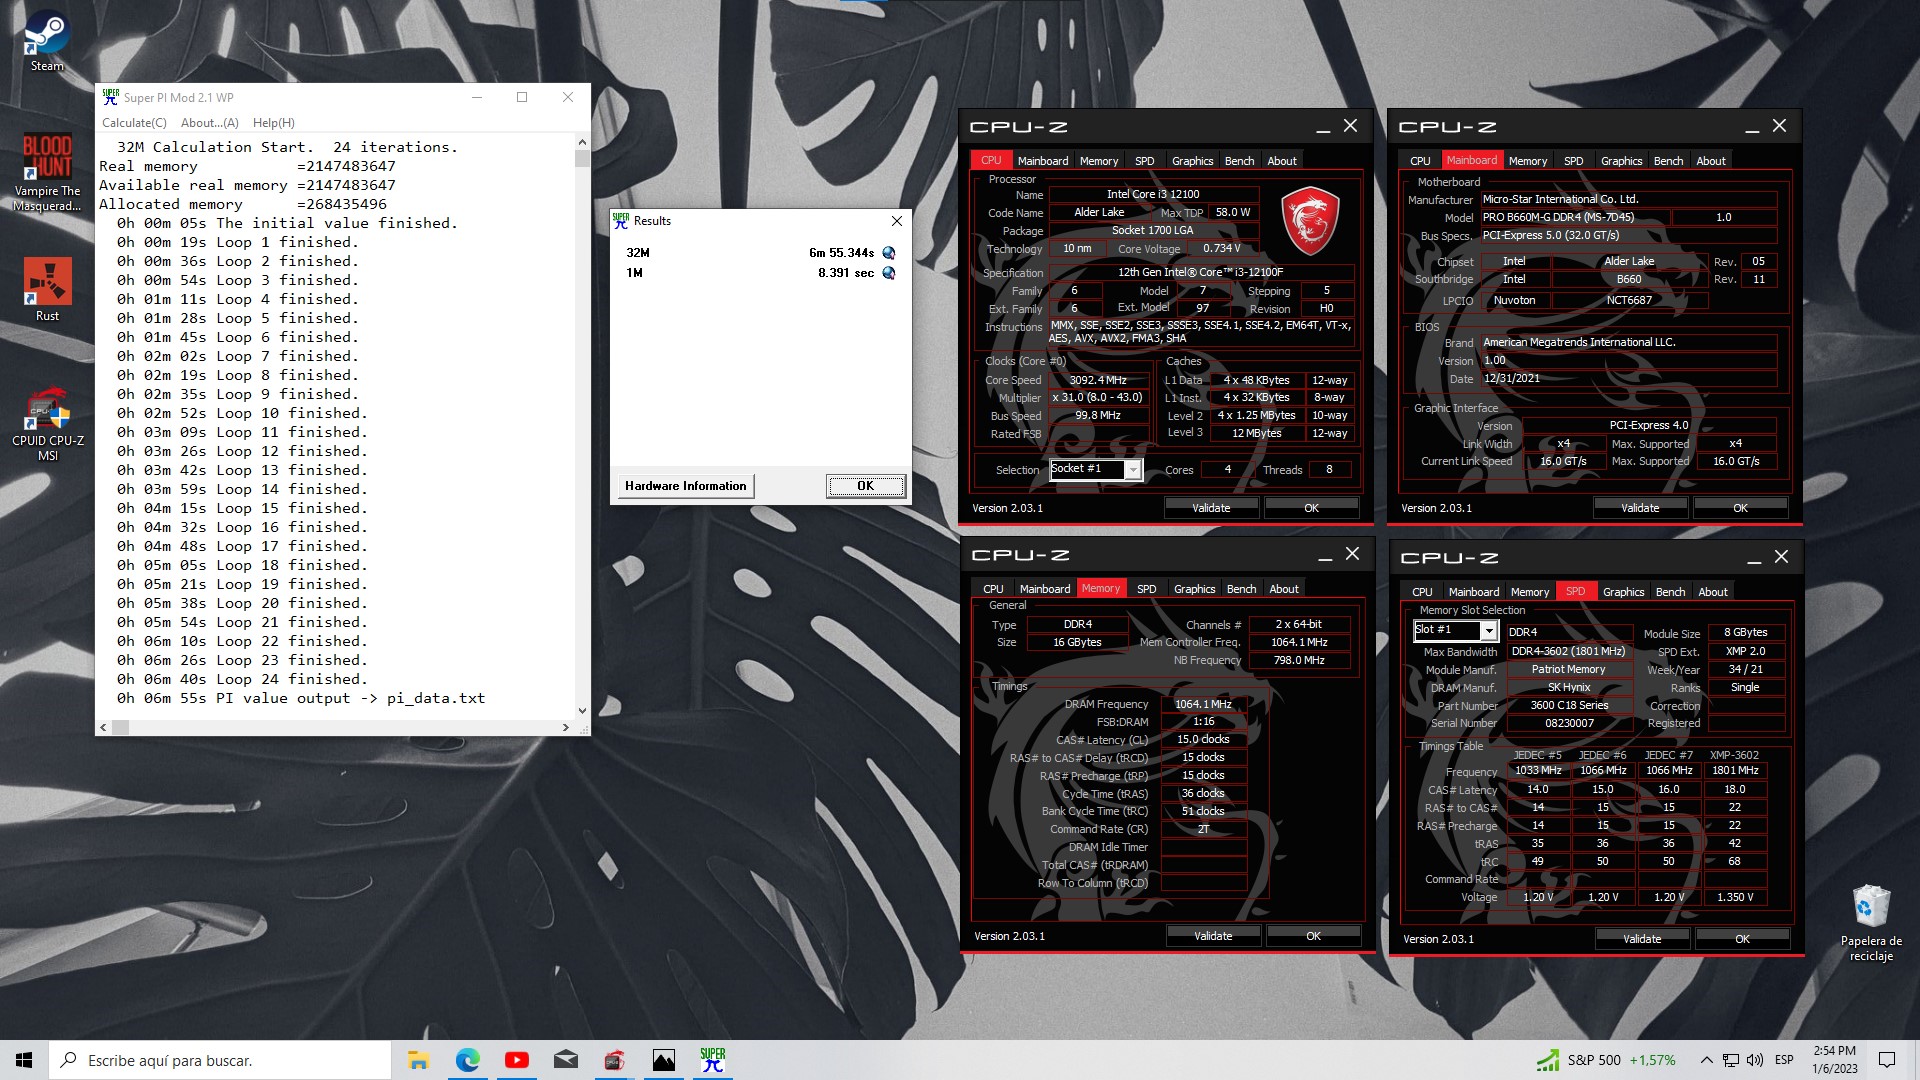Image resolution: width=1920 pixels, height=1080 pixels.
Task: Open Bench tab in top-left CPU-Z window
Action: click(1239, 160)
